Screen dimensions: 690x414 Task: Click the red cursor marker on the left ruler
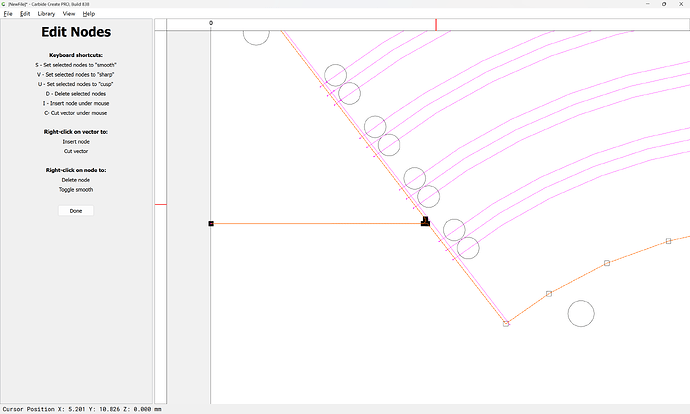160,205
